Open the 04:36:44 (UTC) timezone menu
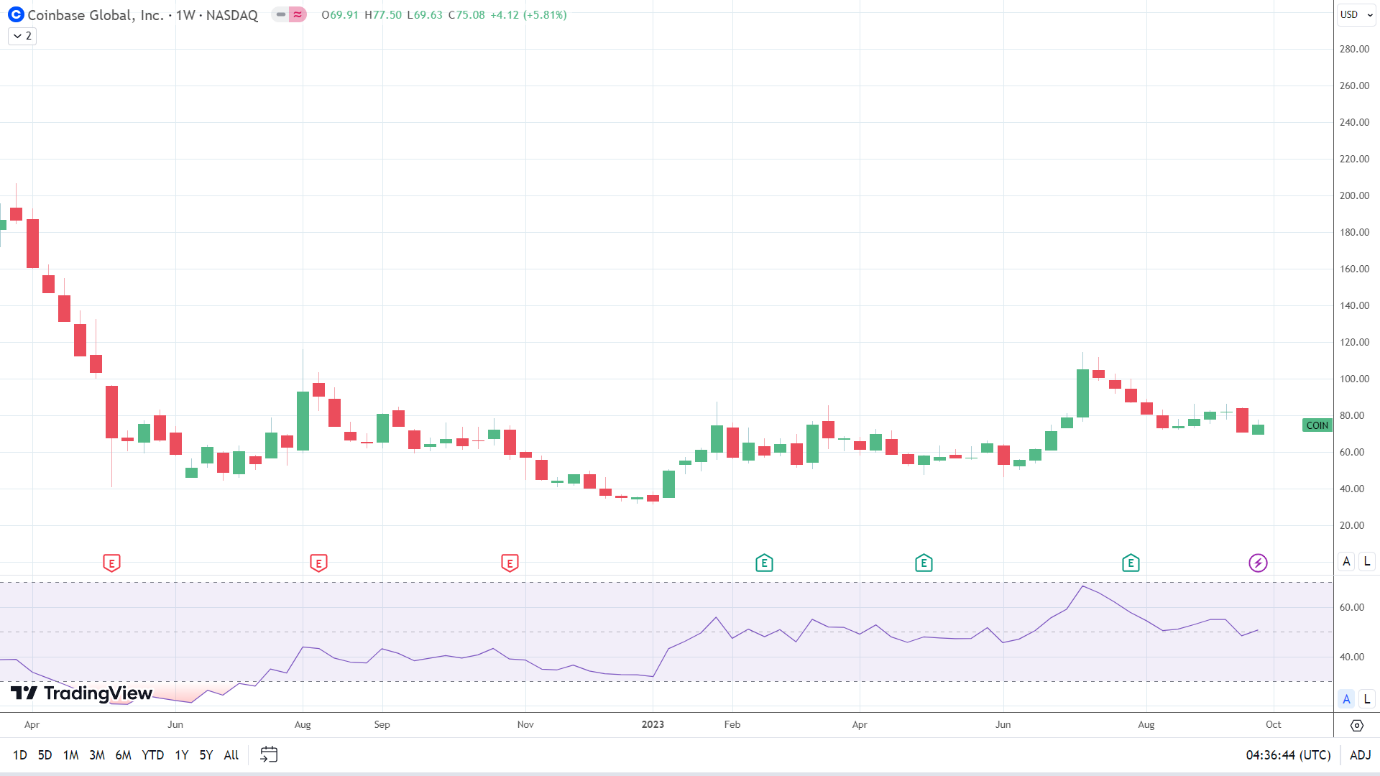The width and height of the screenshot is (1380, 776). click(1287, 755)
